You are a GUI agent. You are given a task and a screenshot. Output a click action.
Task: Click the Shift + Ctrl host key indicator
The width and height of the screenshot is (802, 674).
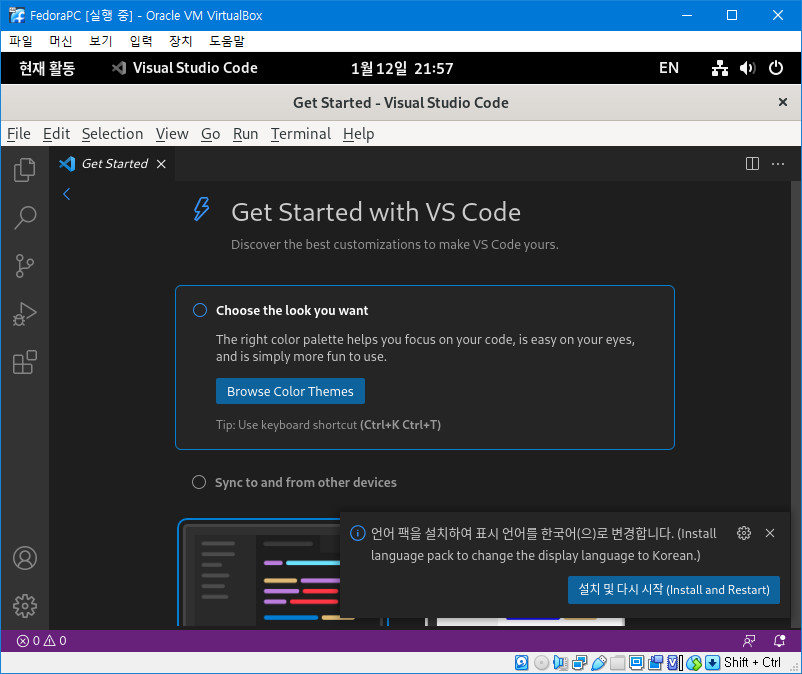click(x=752, y=663)
